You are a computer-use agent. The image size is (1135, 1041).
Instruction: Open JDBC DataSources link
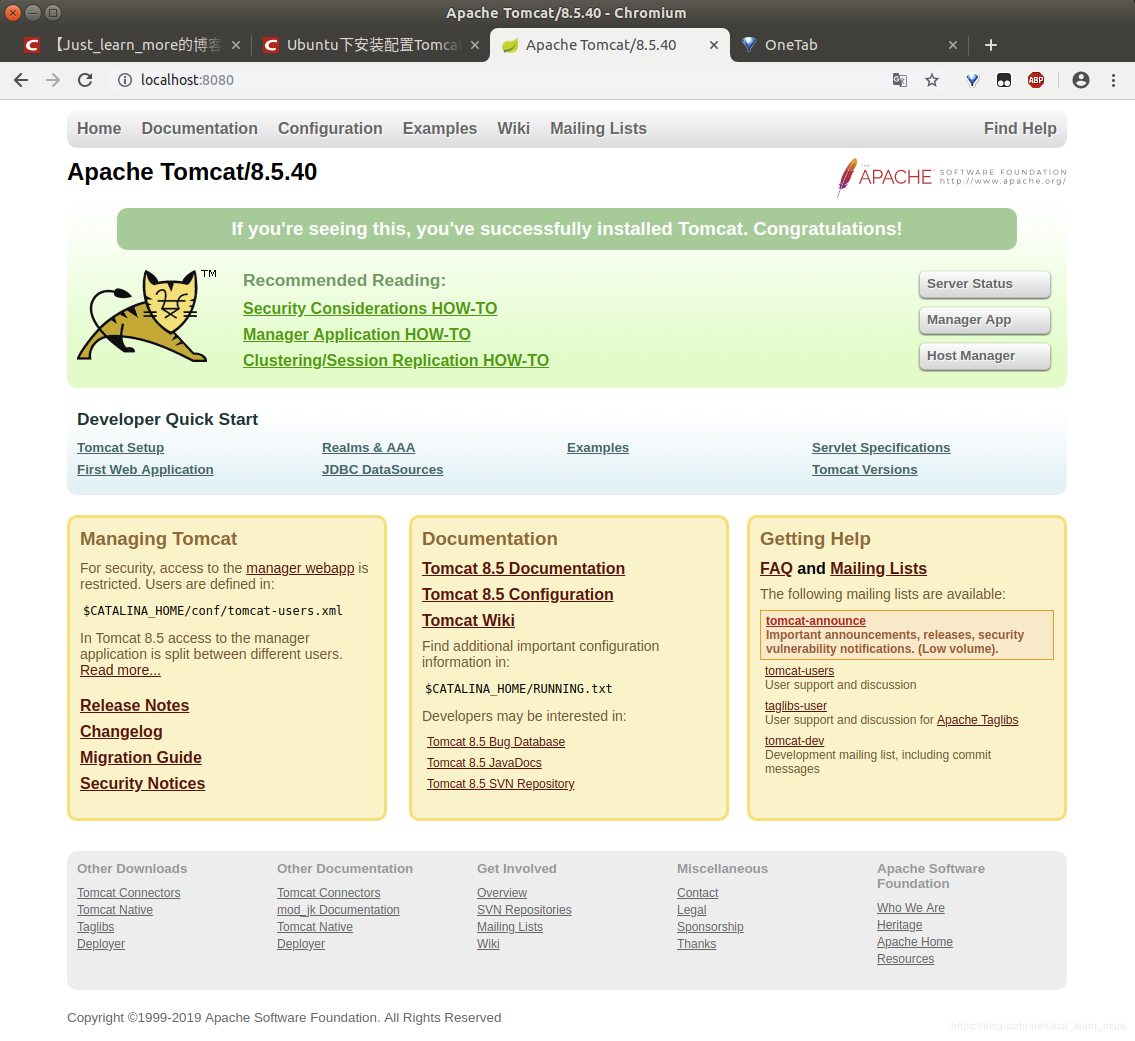[382, 469]
